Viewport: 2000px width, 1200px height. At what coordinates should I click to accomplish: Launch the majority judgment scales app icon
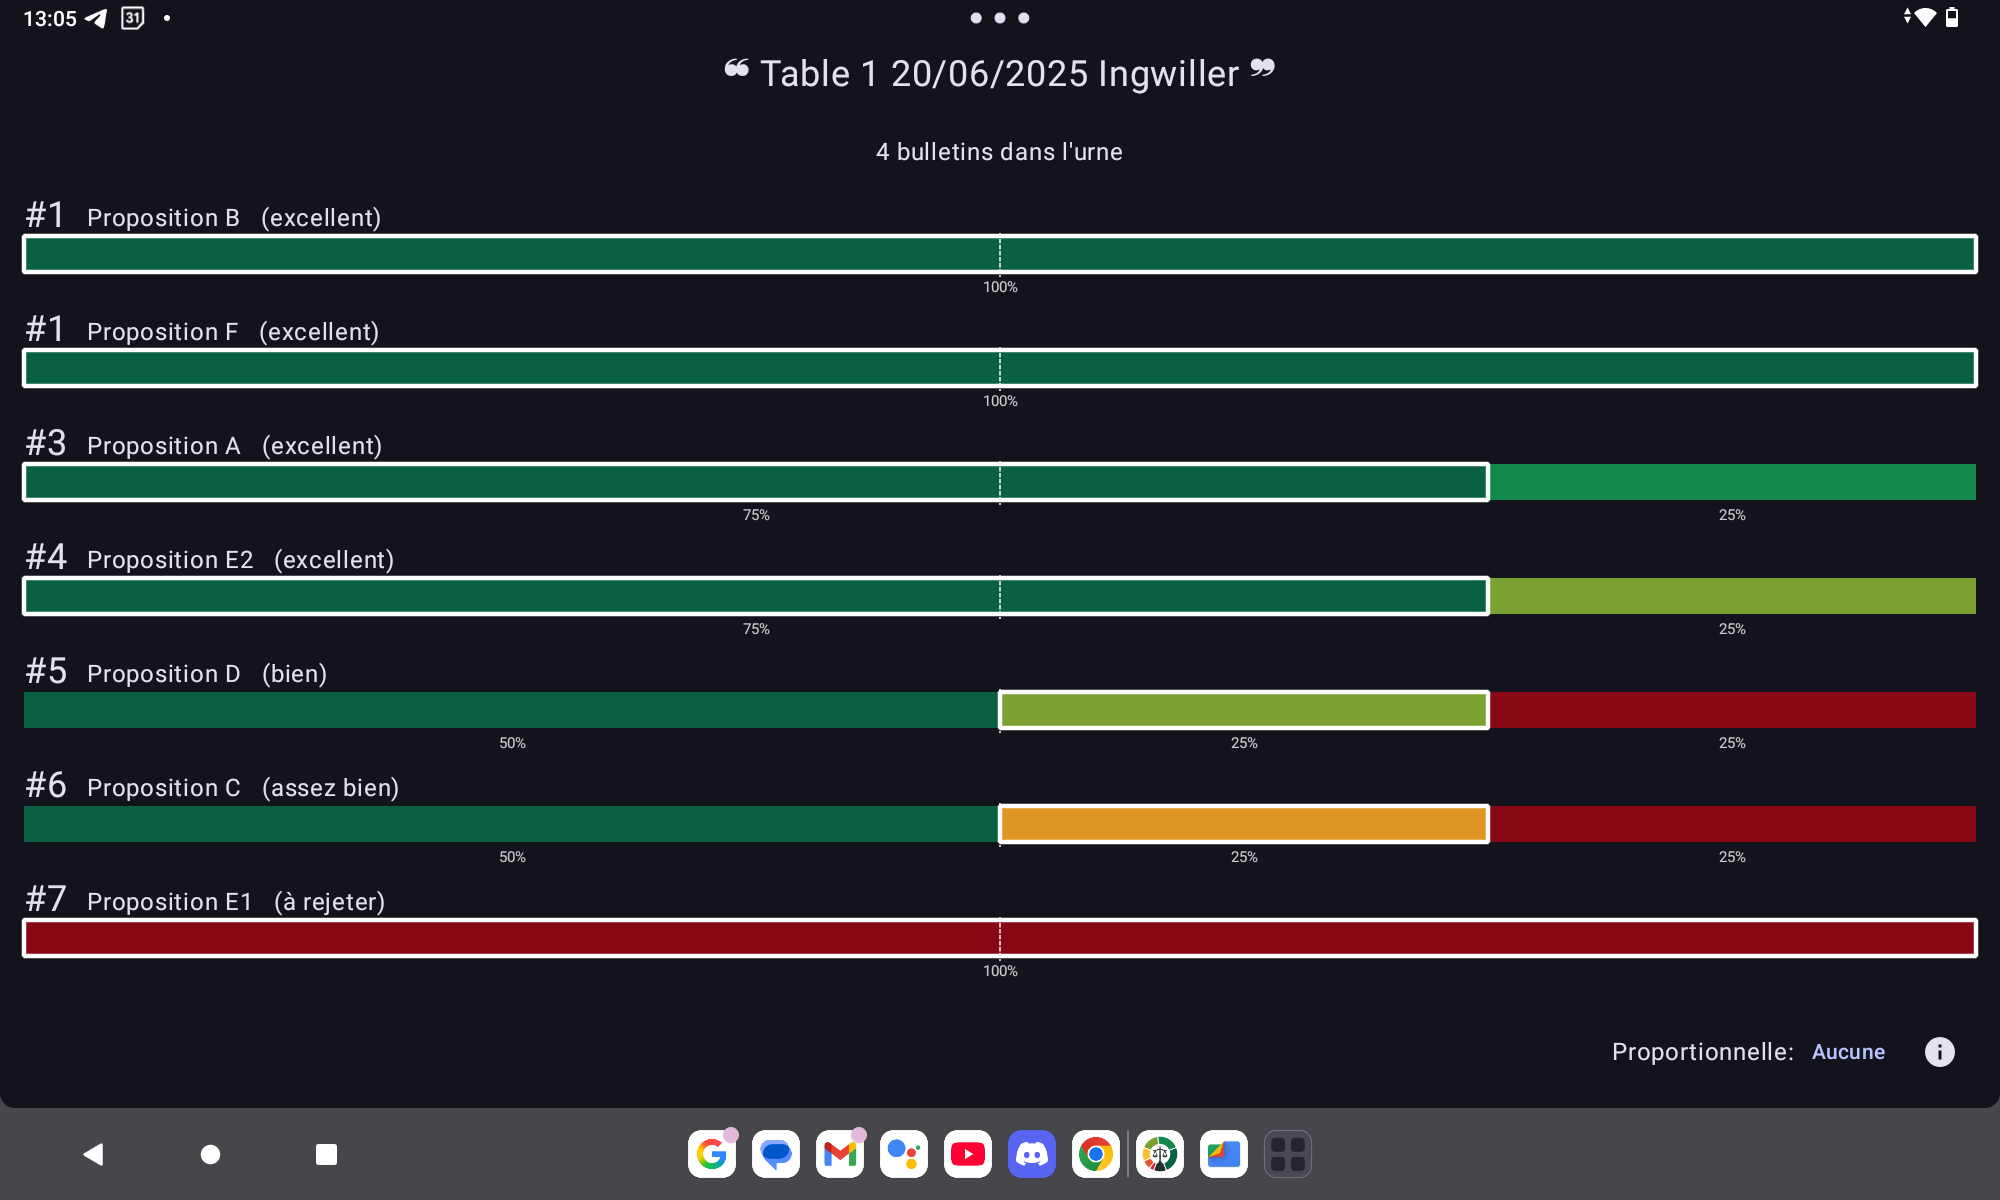pos(1159,1154)
